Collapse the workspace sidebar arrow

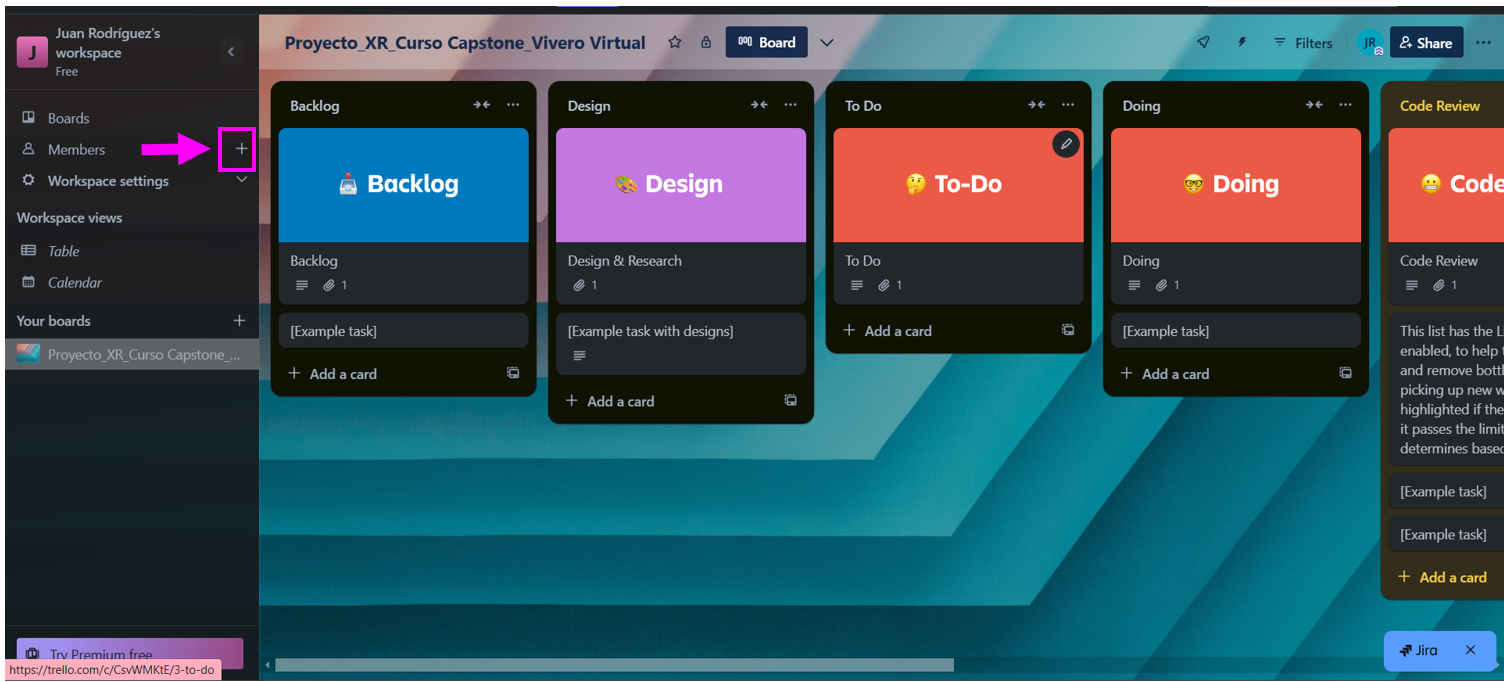pyautogui.click(x=231, y=51)
